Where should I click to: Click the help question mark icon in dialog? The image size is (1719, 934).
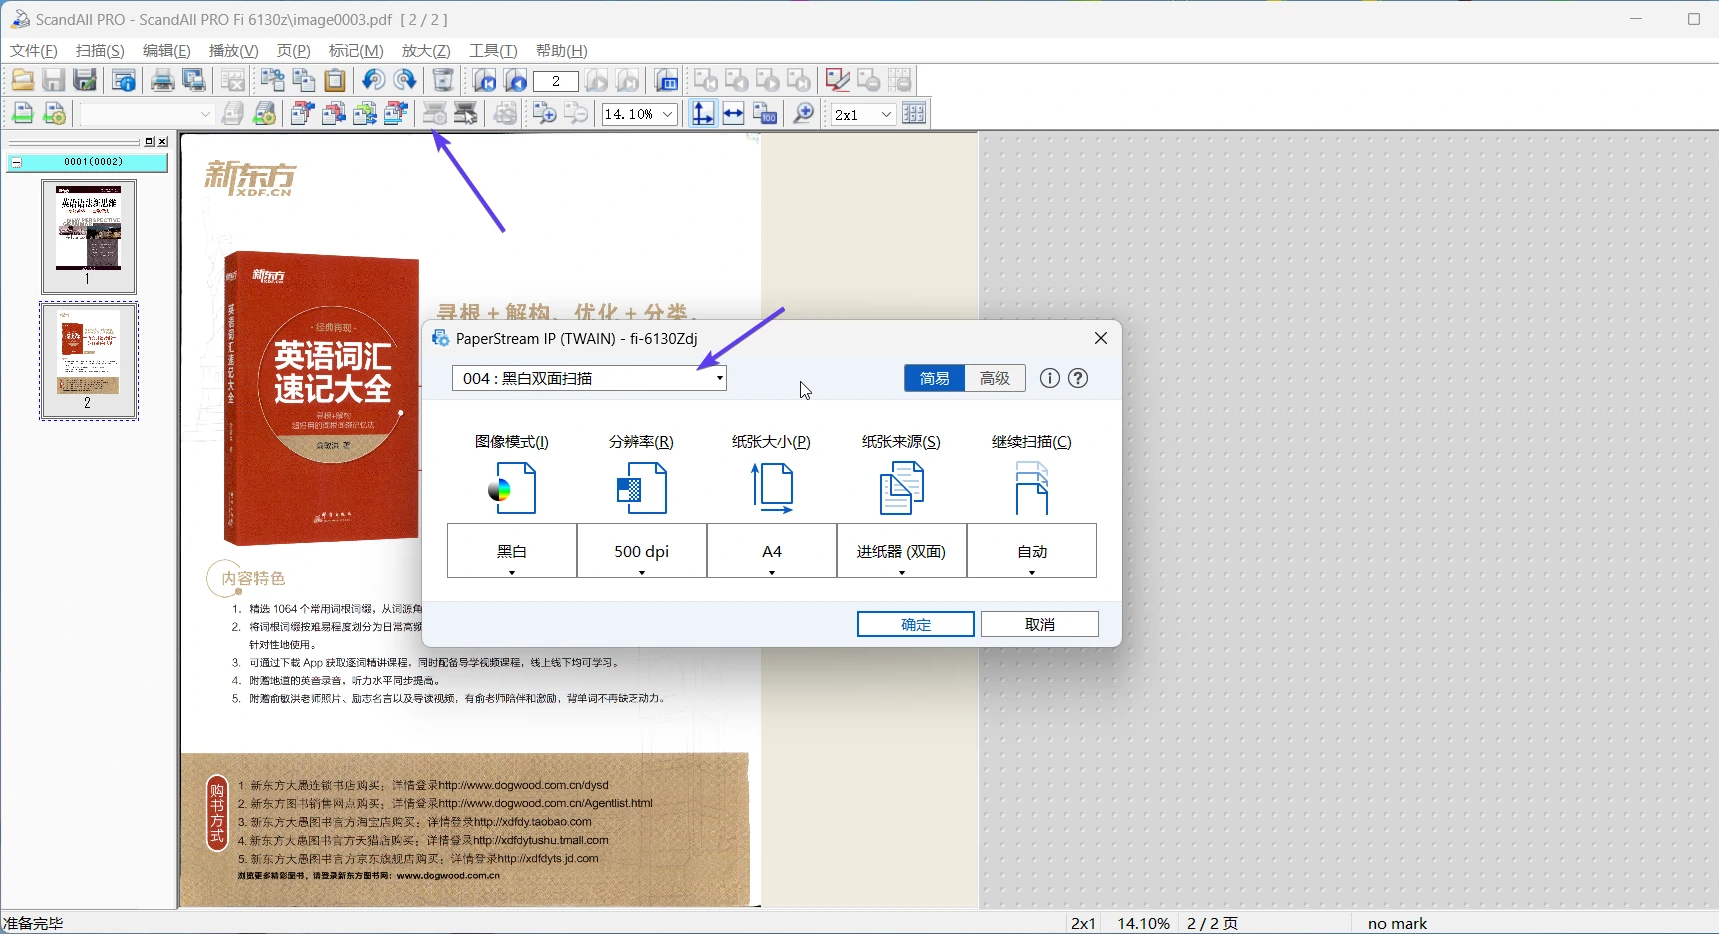[1078, 378]
